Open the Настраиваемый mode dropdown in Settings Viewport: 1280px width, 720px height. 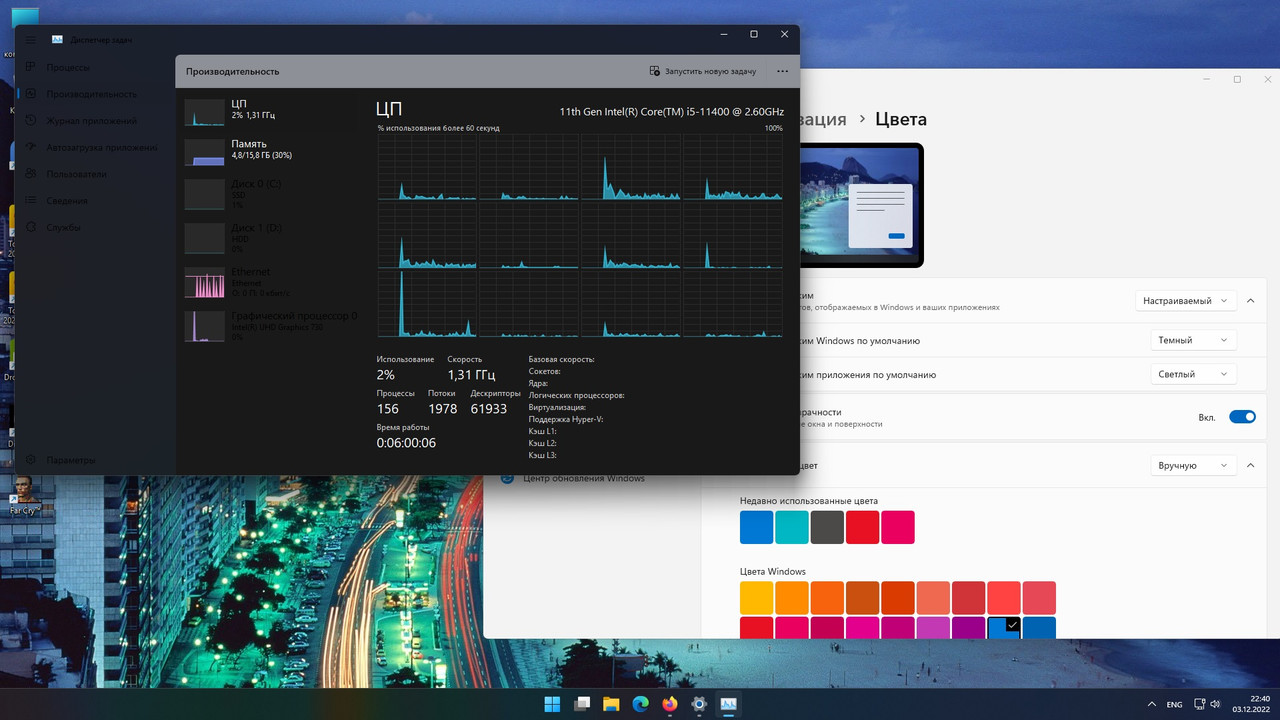tap(1186, 300)
